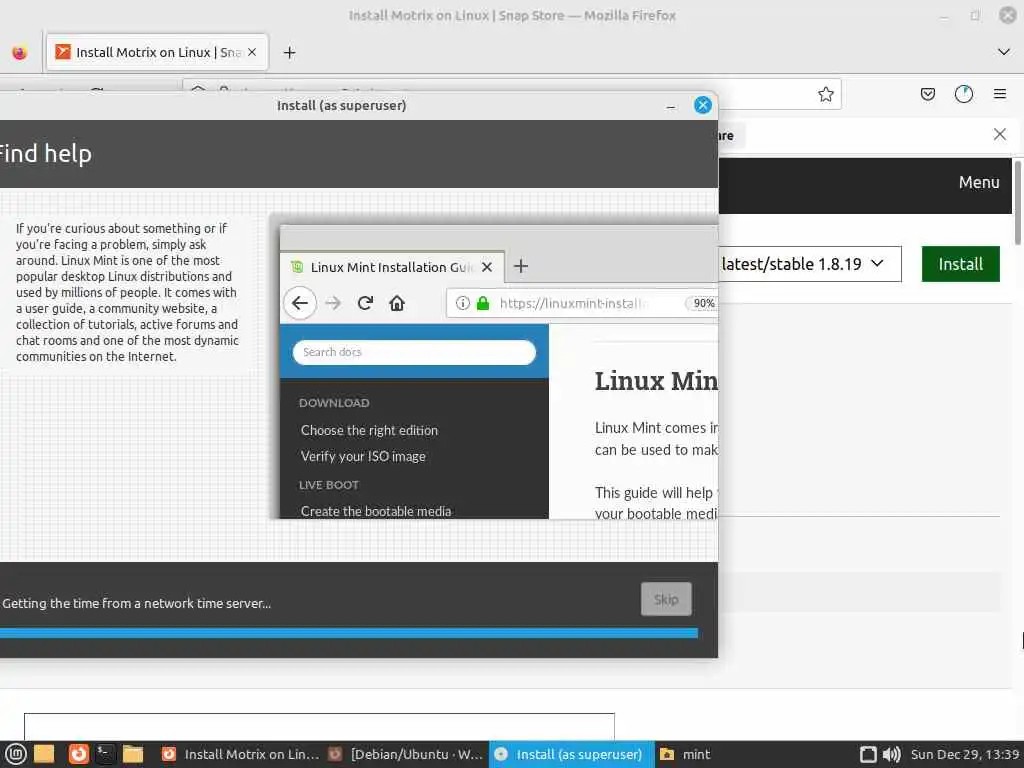Bookmark this page with the star icon
The height and width of the screenshot is (768, 1024).
coord(825,94)
